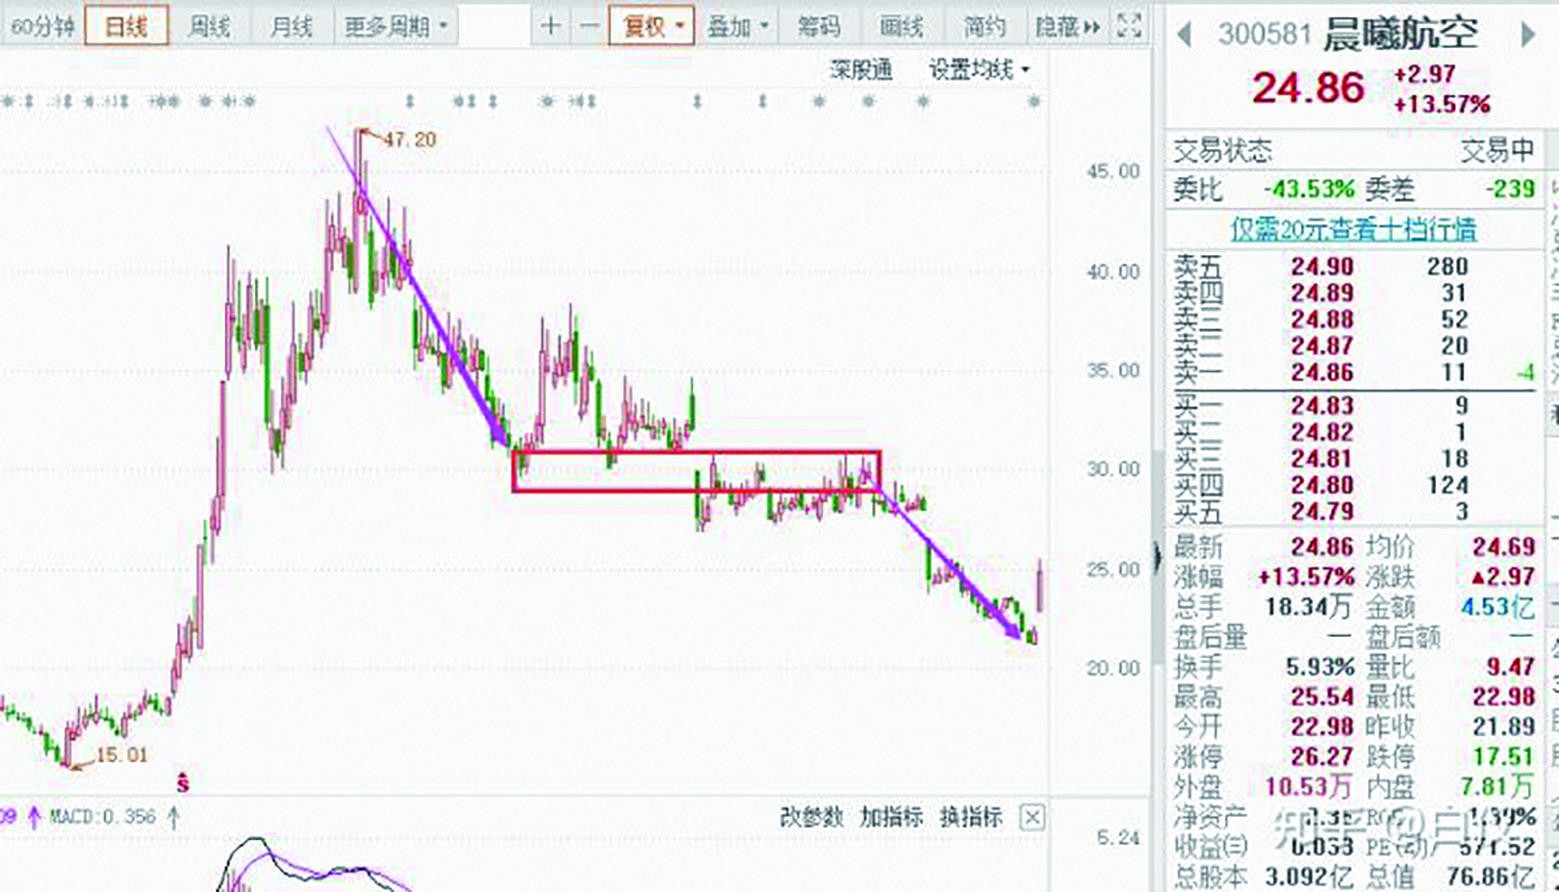
Task: Open the 画线 drawing tool
Action: pyautogui.click(x=901, y=26)
